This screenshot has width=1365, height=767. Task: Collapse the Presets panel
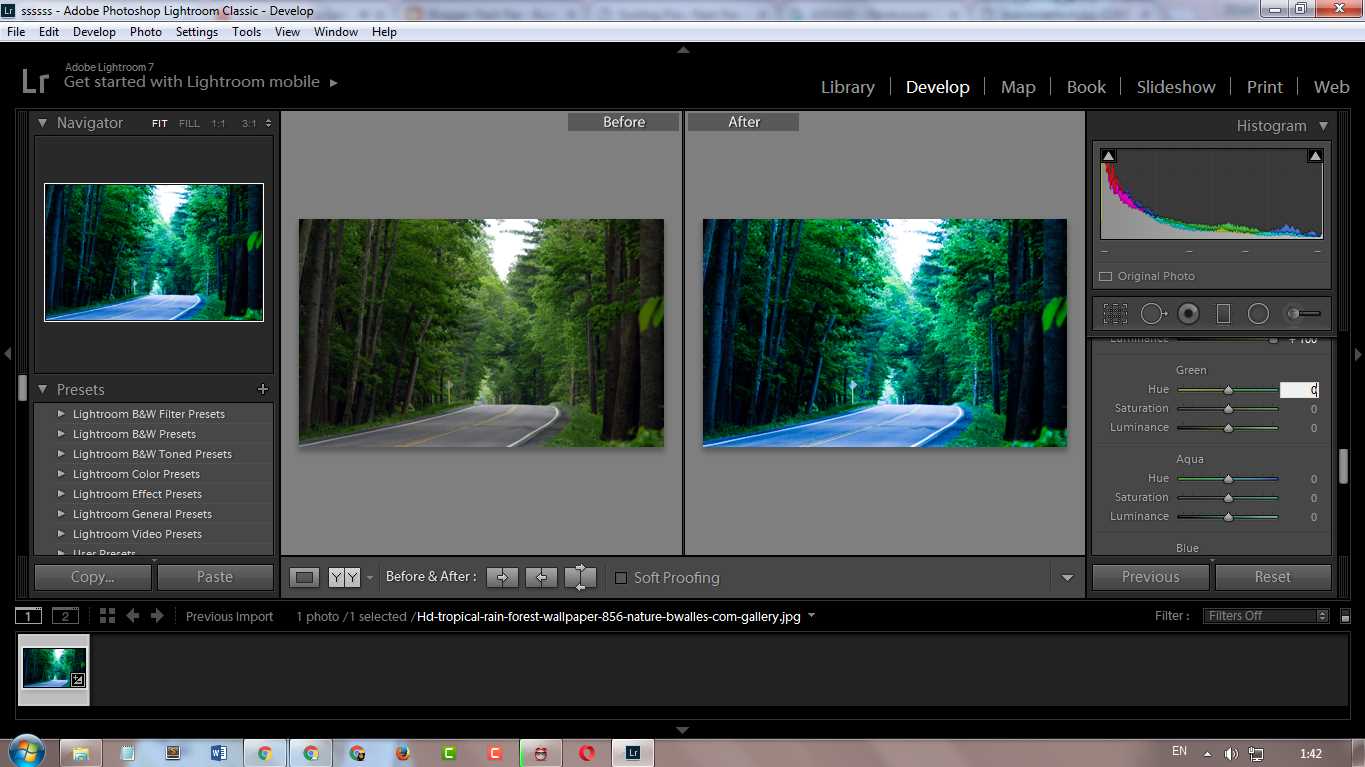pos(43,389)
